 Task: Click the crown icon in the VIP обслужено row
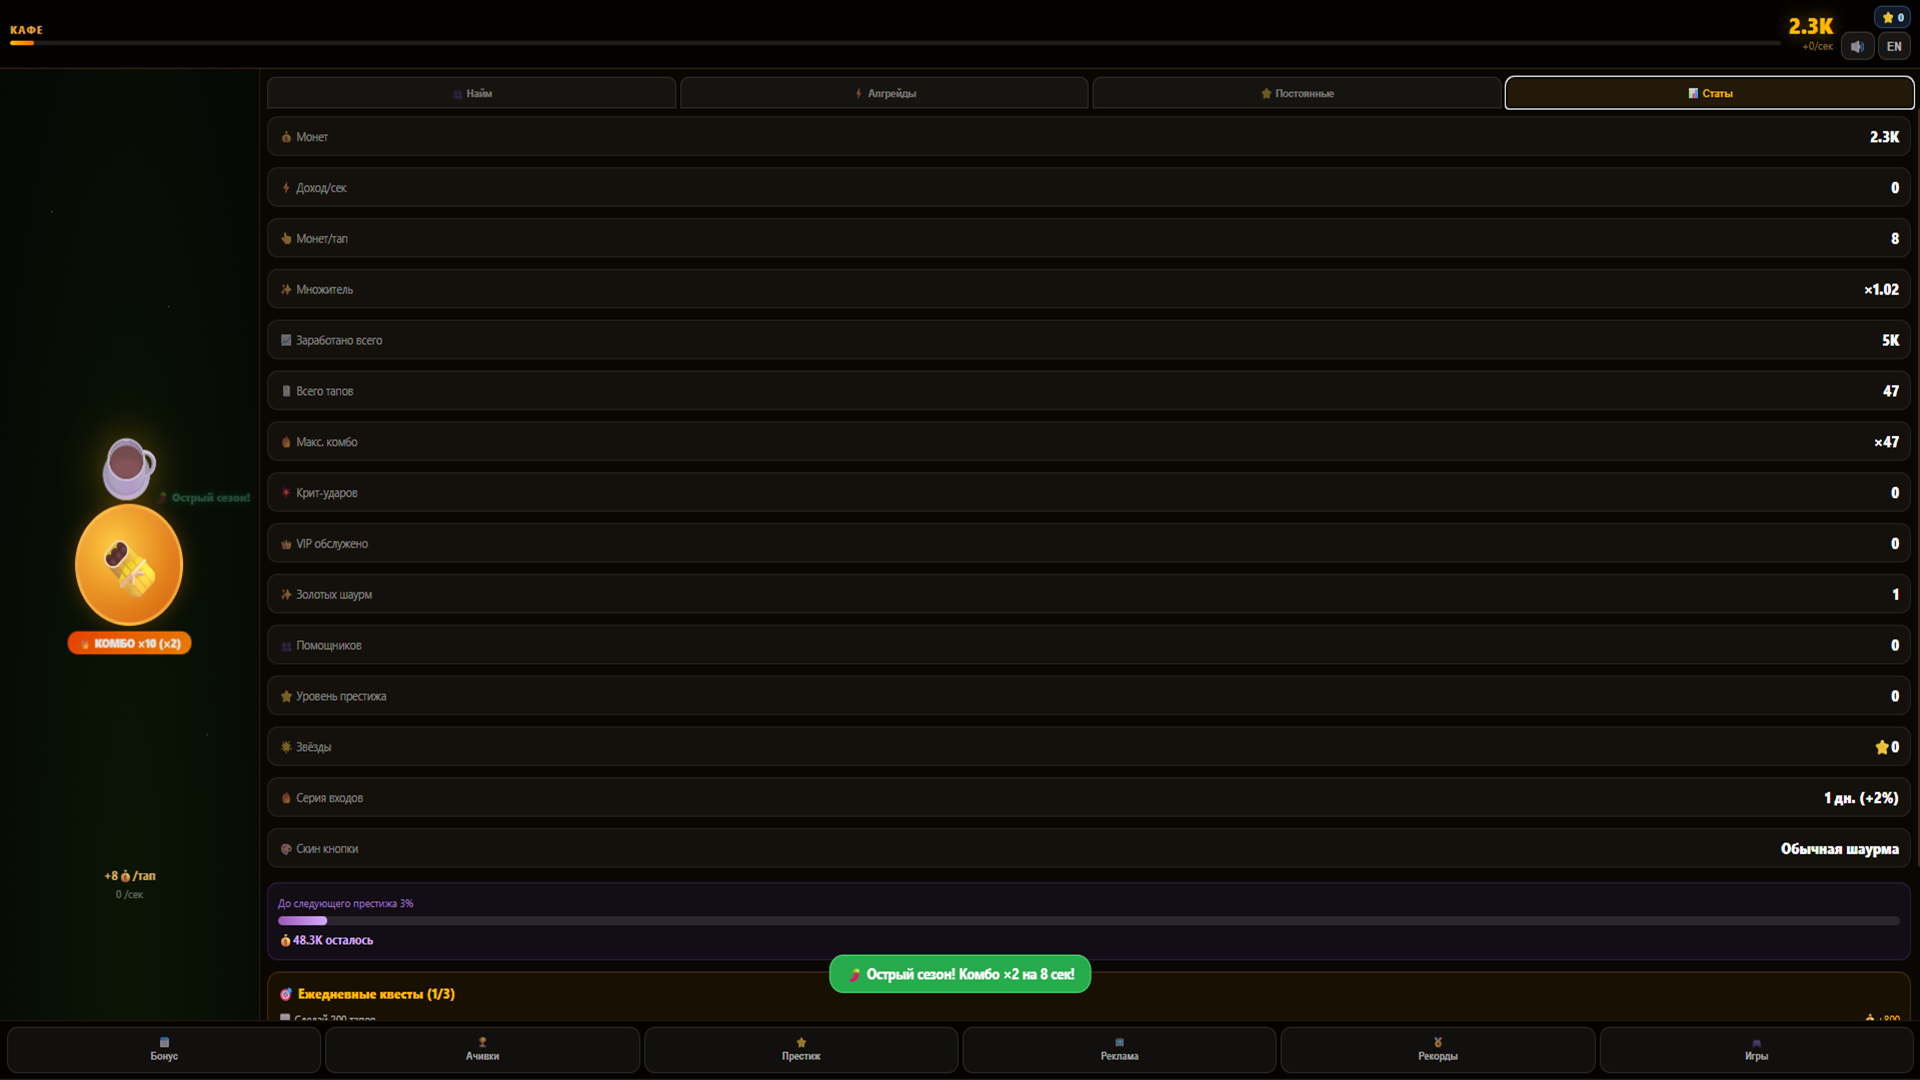286,544
